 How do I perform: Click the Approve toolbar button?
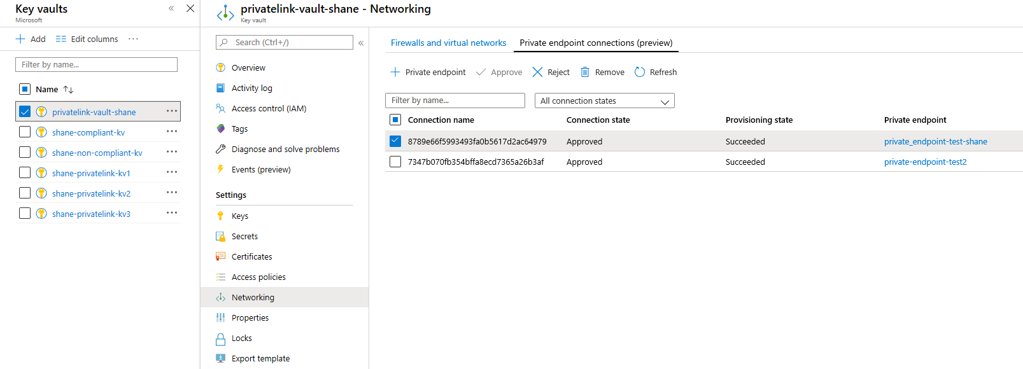click(x=499, y=72)
